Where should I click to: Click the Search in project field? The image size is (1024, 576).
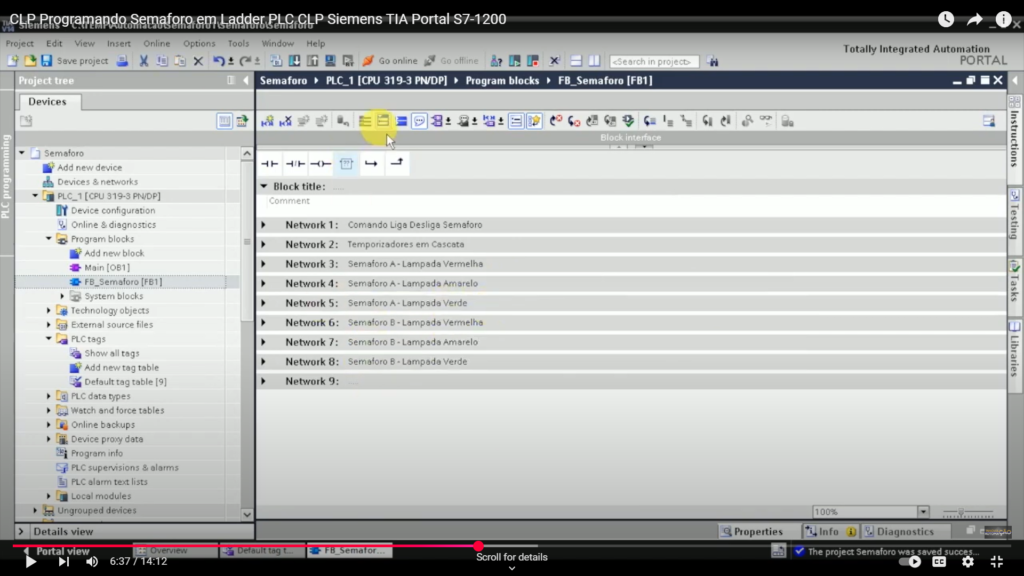(654, 61)
